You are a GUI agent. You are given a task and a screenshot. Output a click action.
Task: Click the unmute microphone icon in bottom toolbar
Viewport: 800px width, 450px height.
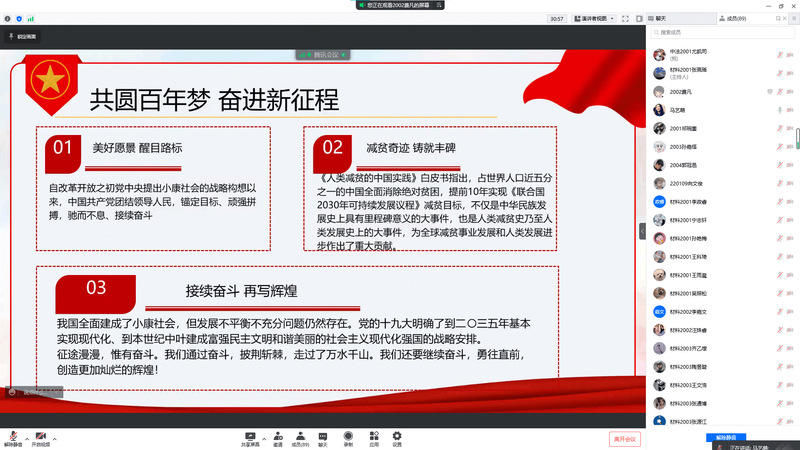14,435
